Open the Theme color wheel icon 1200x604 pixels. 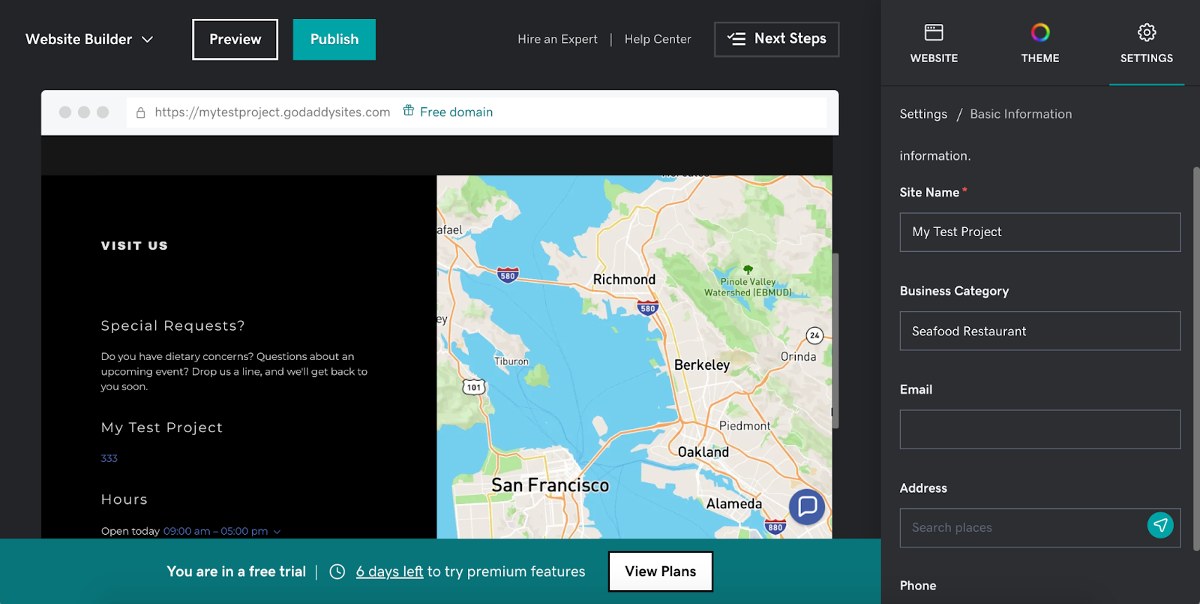coord(1040,33)
